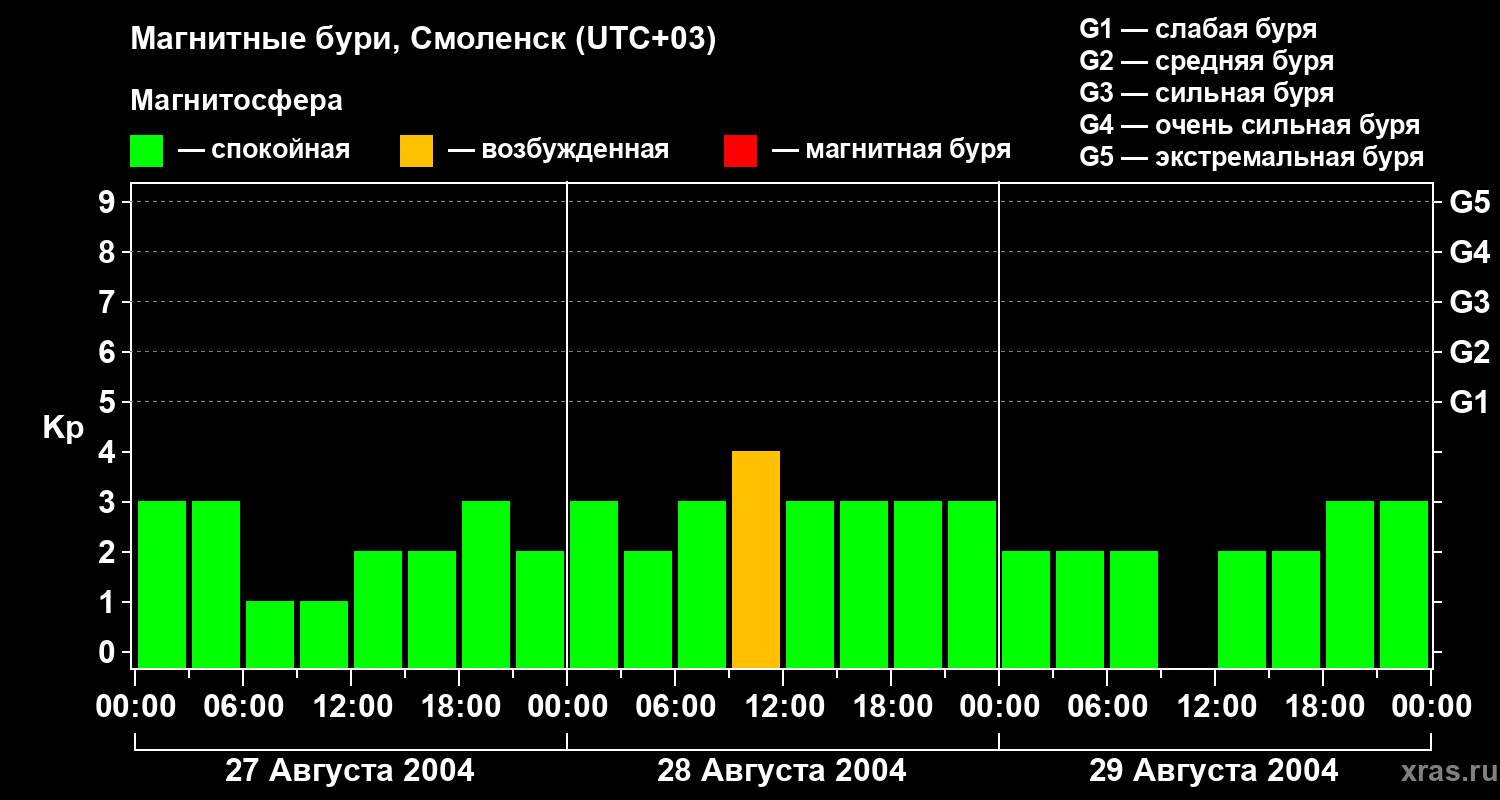Screen dimensions: 1500x800
Task: Click the 27 Августа 2004 date label
Action: [350, 771]
